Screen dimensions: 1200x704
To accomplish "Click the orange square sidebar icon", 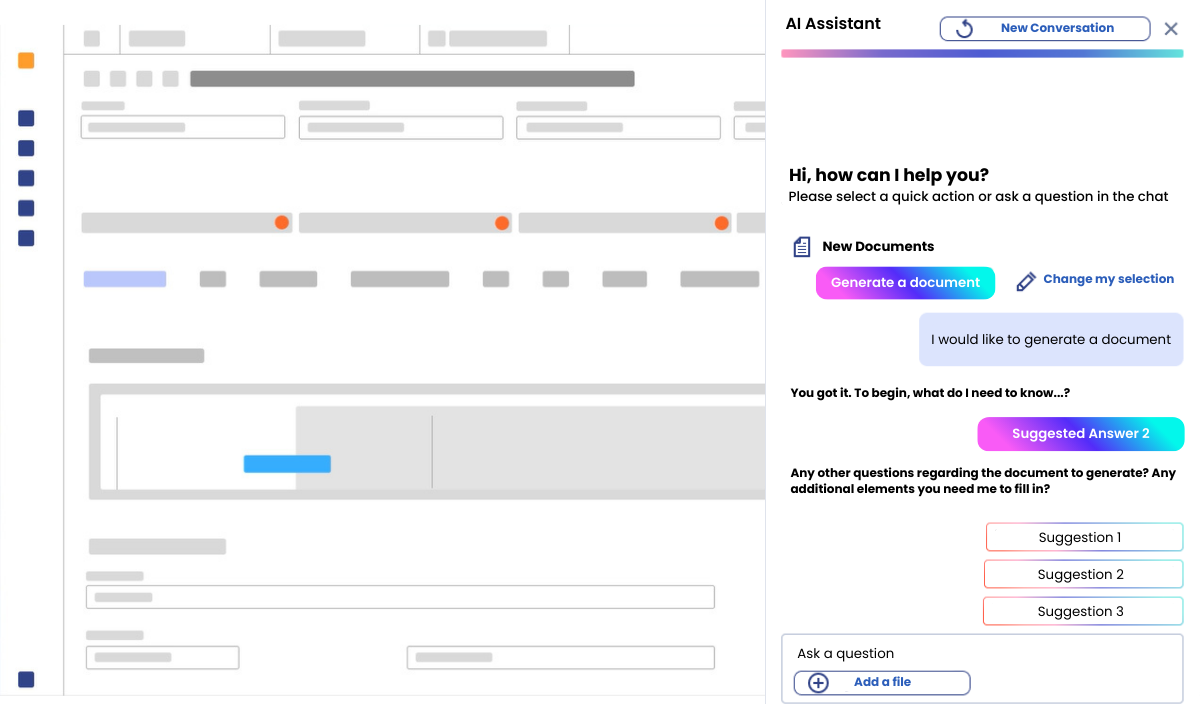I will coord(26,61).
